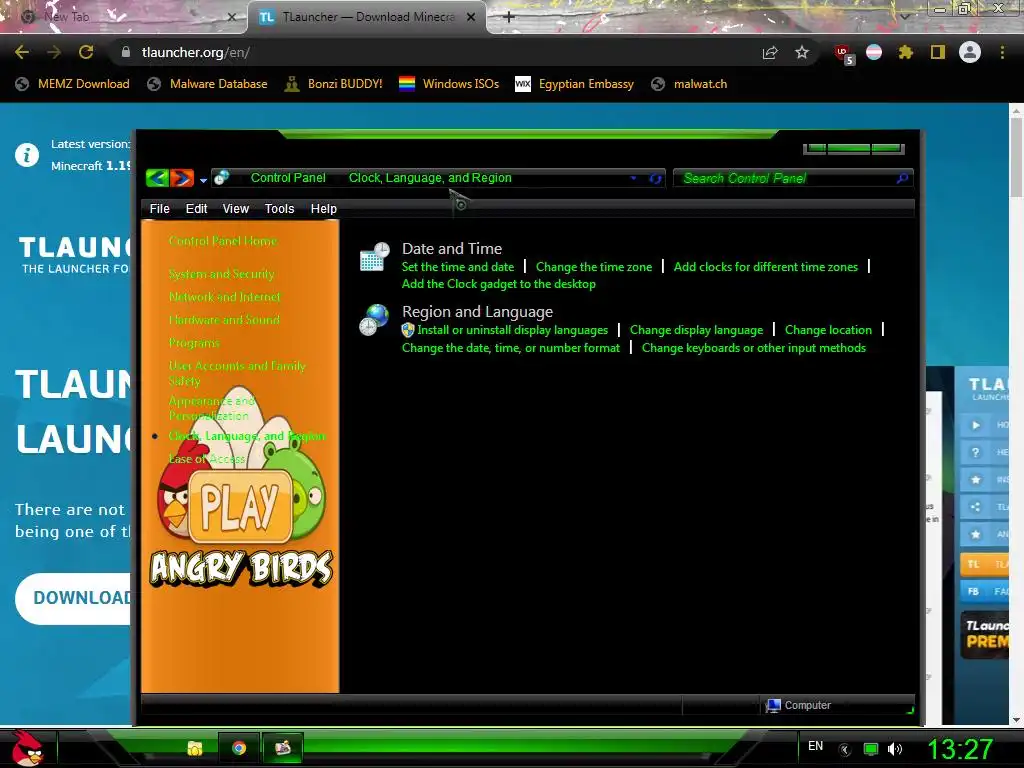Click the Chrome forward arrow
1024x768 pixels.
coord(54,52)
